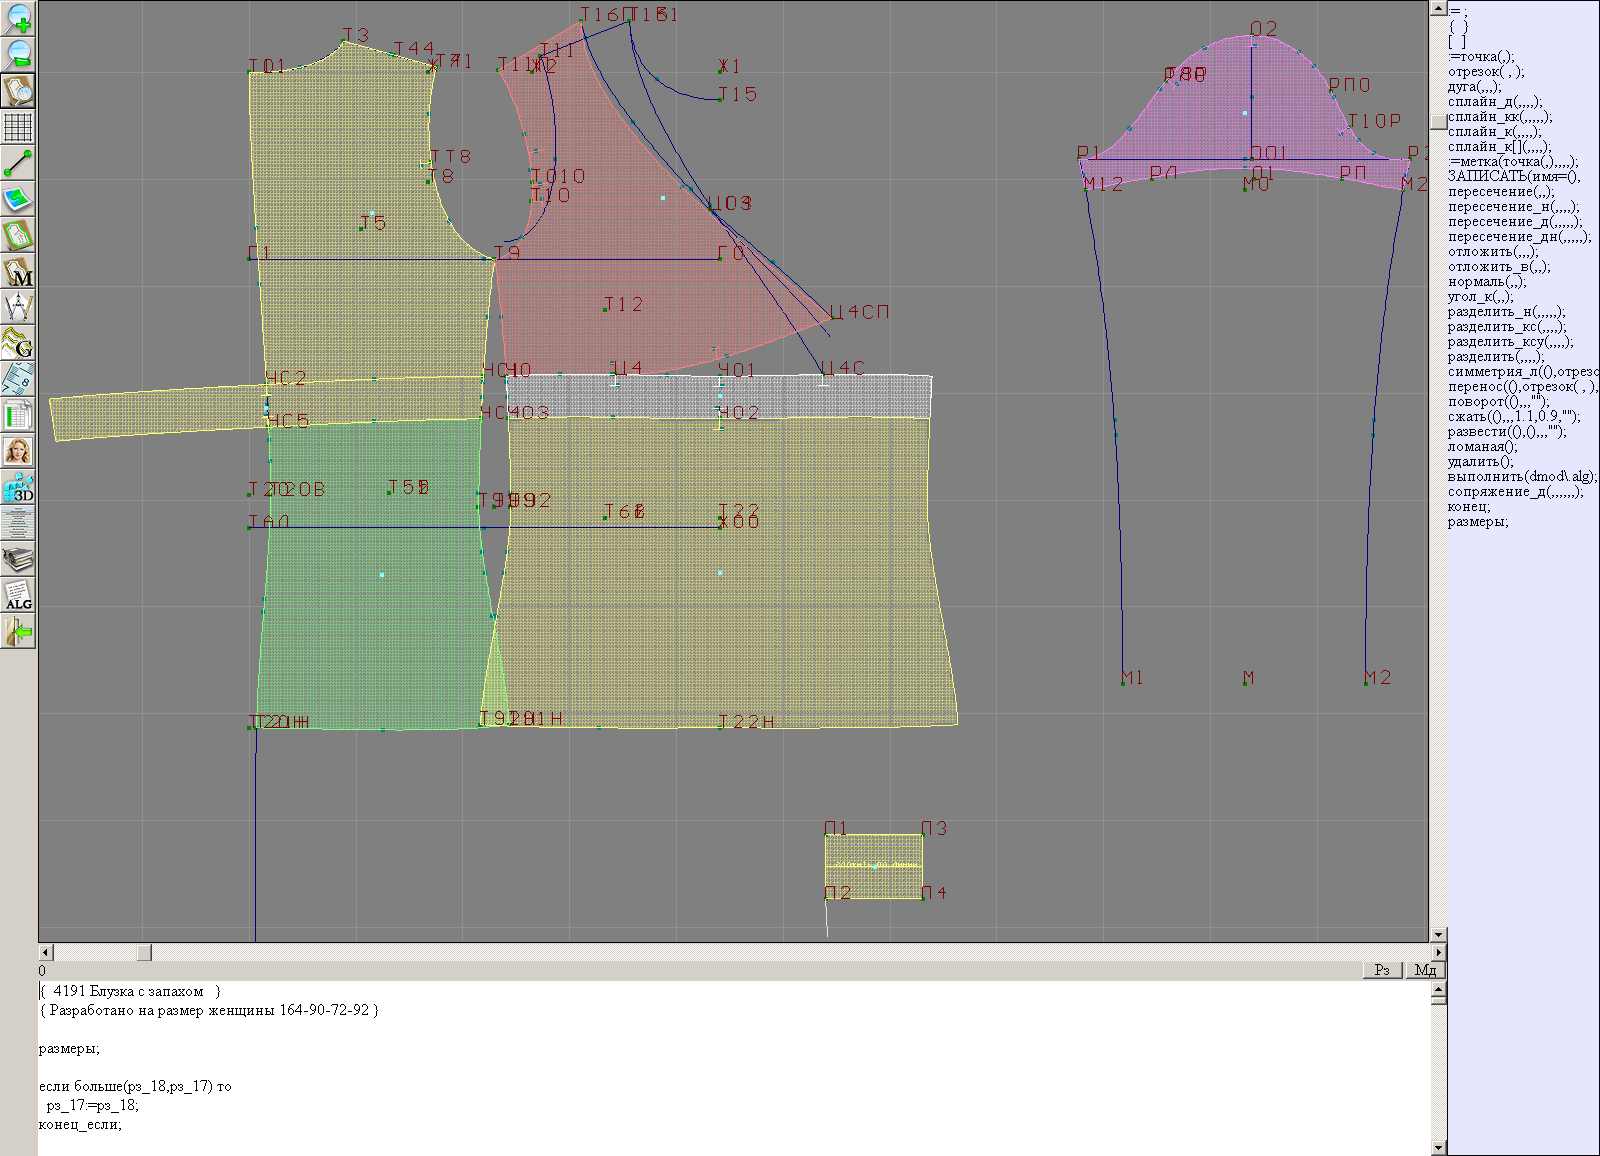Screen dimensions: 1600x1156
Task: Click the zoom out magnifier icon
Action: (18, 54)
